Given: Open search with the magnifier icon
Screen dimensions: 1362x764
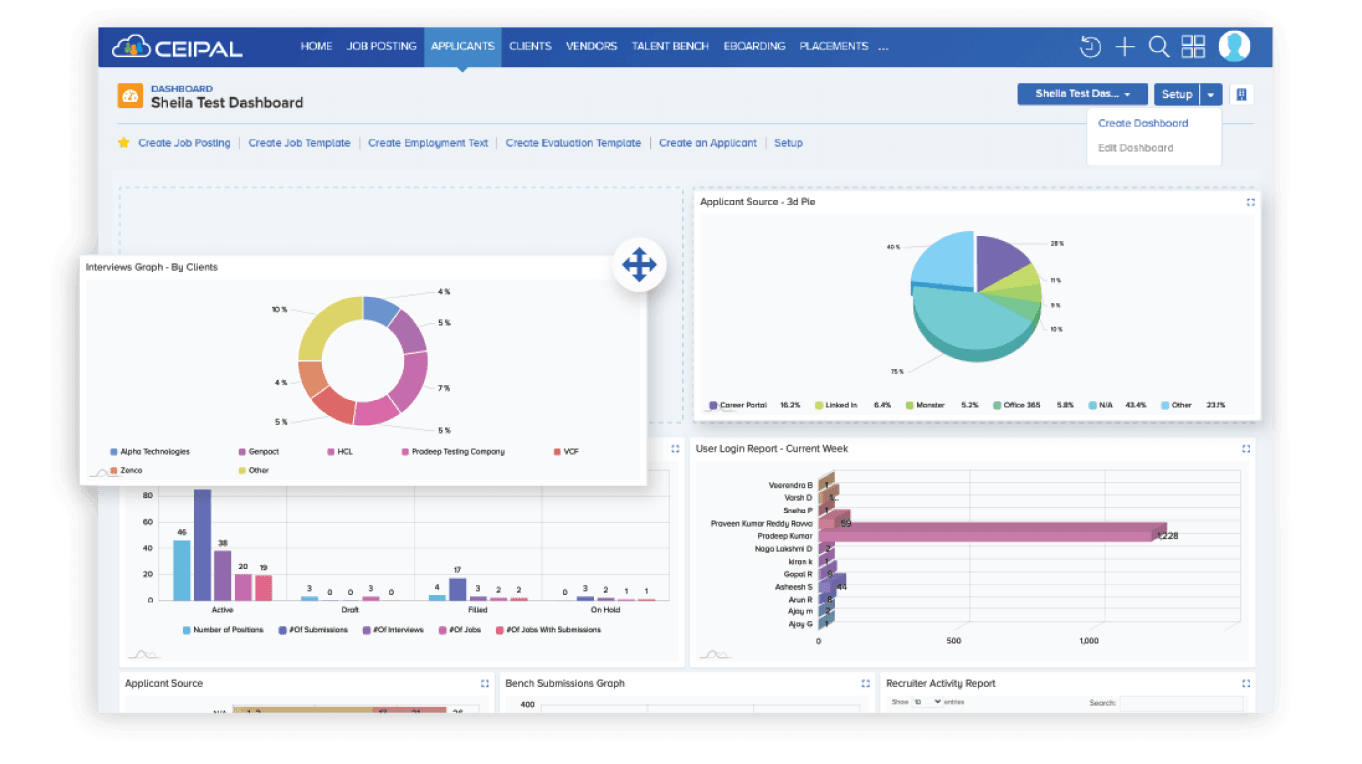Looking at the screenshot, I should tap(1158, 47).
